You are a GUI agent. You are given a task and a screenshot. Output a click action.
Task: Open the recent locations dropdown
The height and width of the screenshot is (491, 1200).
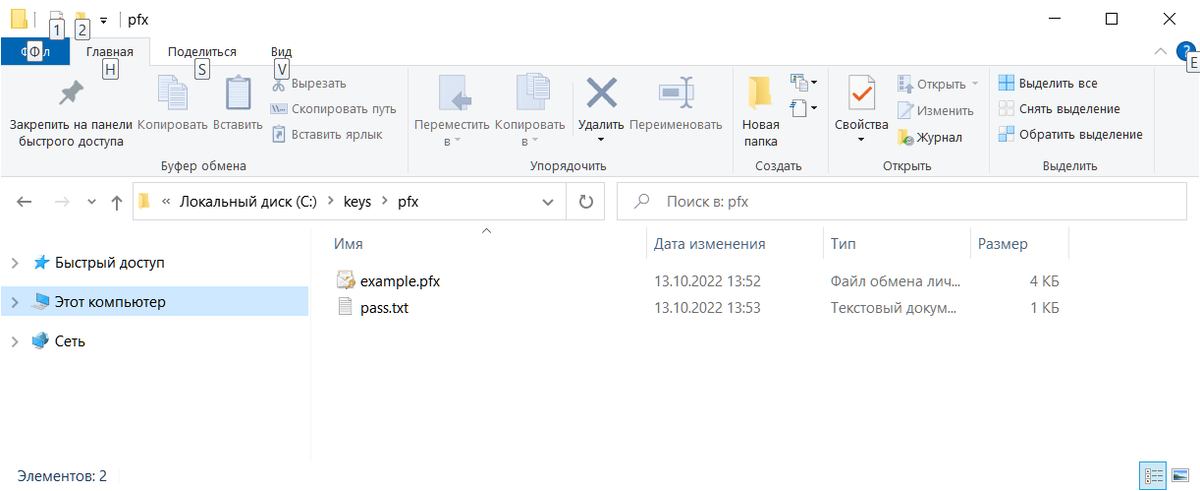click(x=91, y=202)
